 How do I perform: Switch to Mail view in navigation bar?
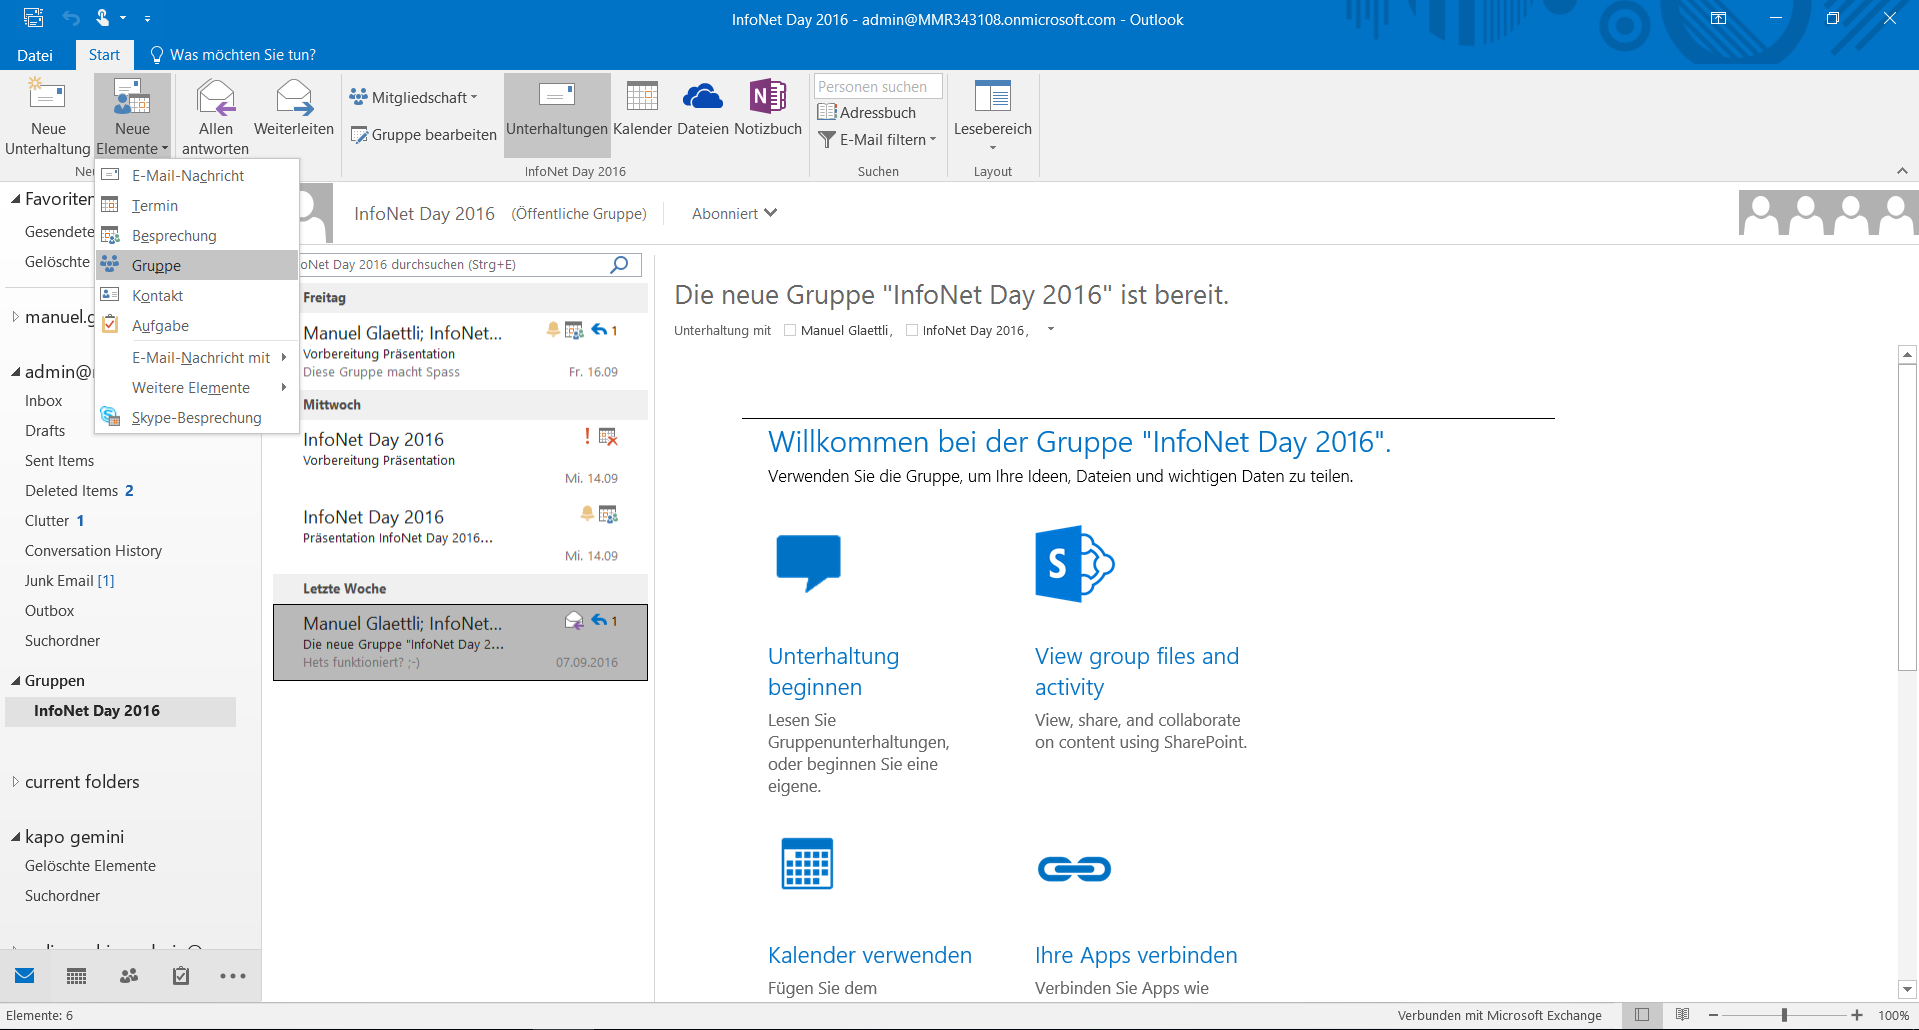click(25, 976)
